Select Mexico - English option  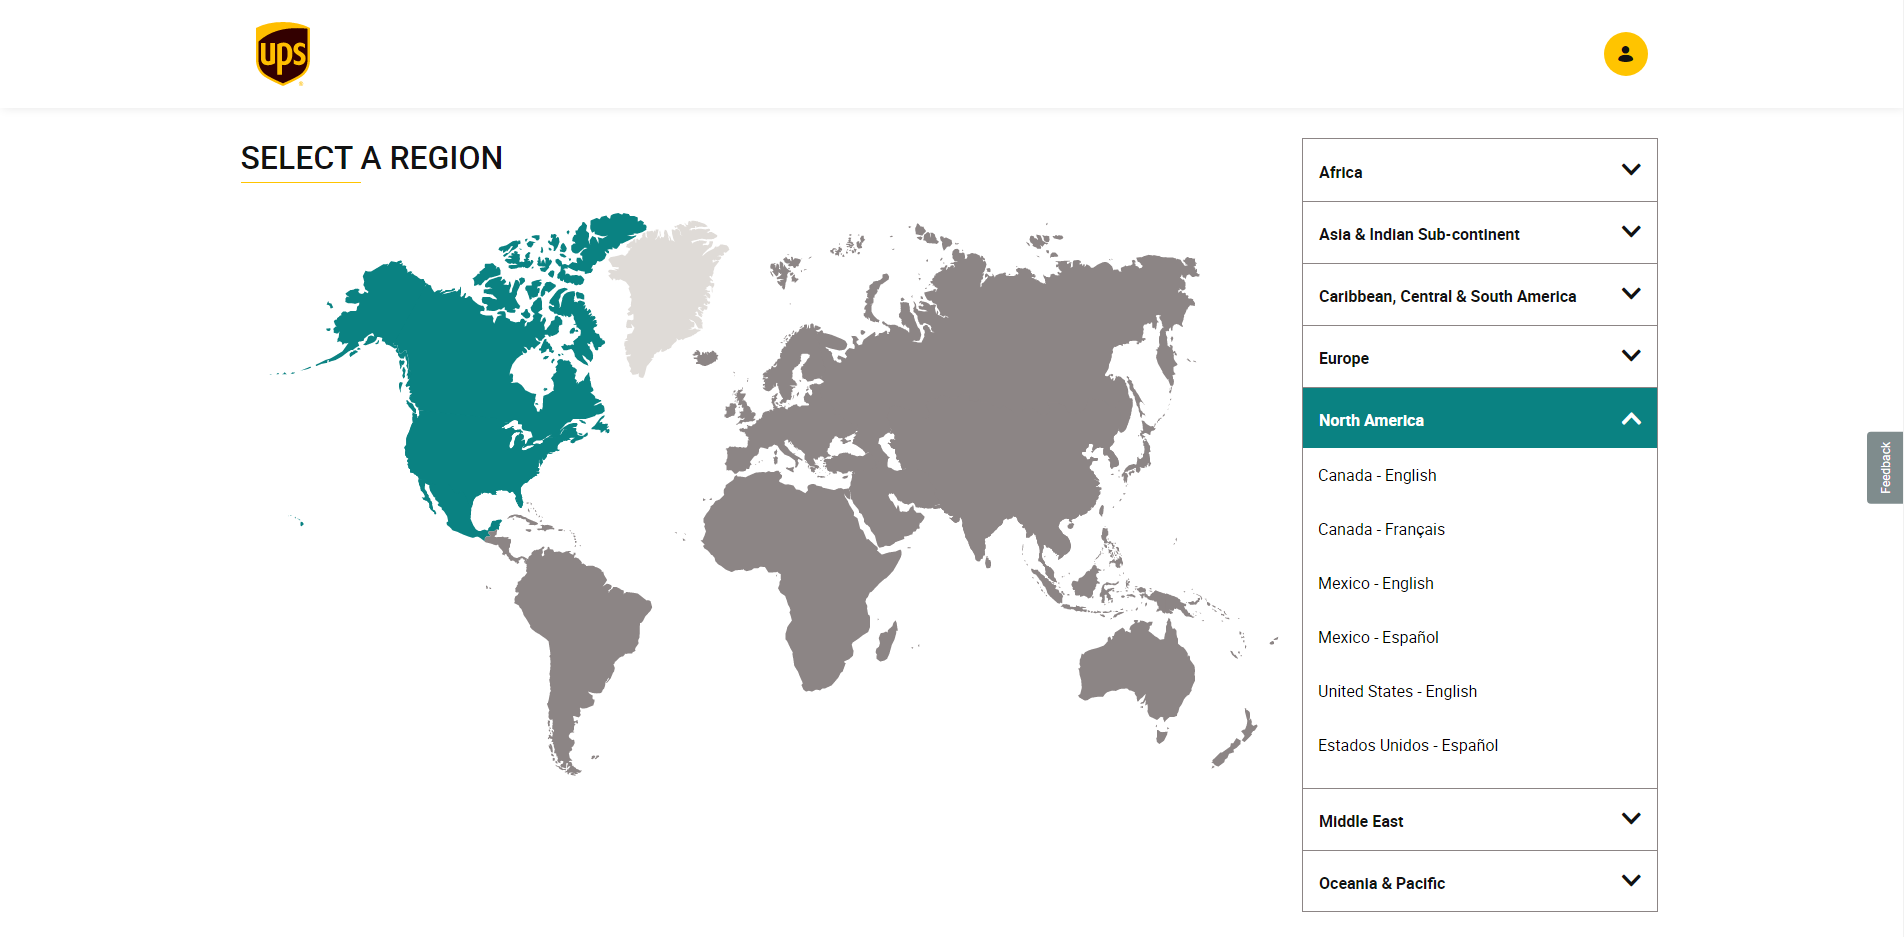(x=1375, y=583)
